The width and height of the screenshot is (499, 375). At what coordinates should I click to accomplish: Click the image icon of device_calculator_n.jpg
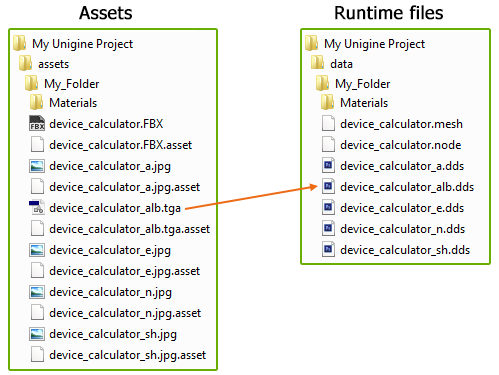pyautogui.click(x=37, y=292)
